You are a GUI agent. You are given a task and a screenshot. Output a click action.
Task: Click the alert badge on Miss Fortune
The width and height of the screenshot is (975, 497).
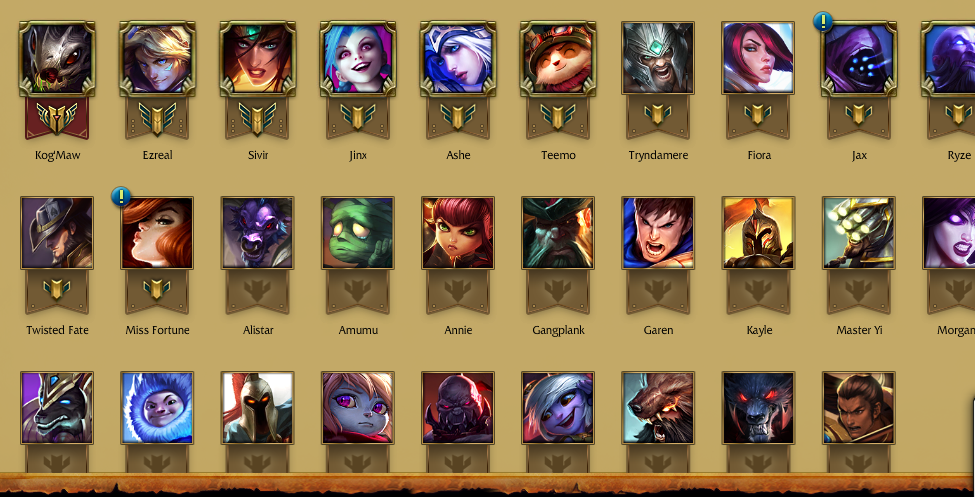[x=121, y=197]
